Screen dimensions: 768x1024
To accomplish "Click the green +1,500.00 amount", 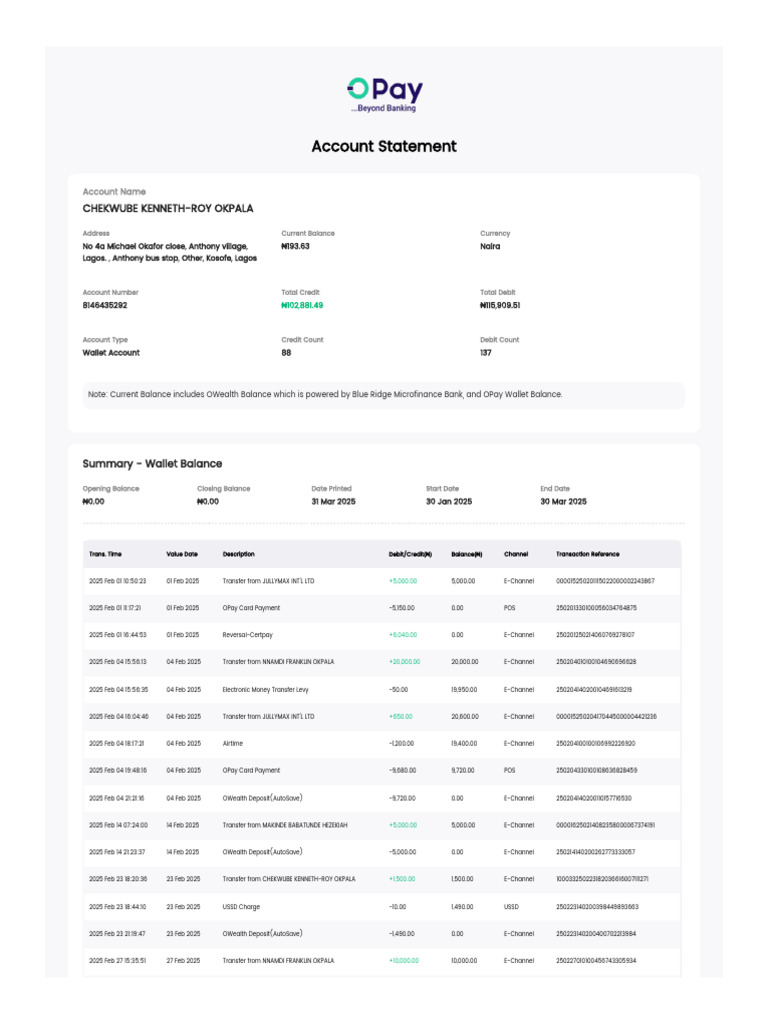I will point(402,879).
